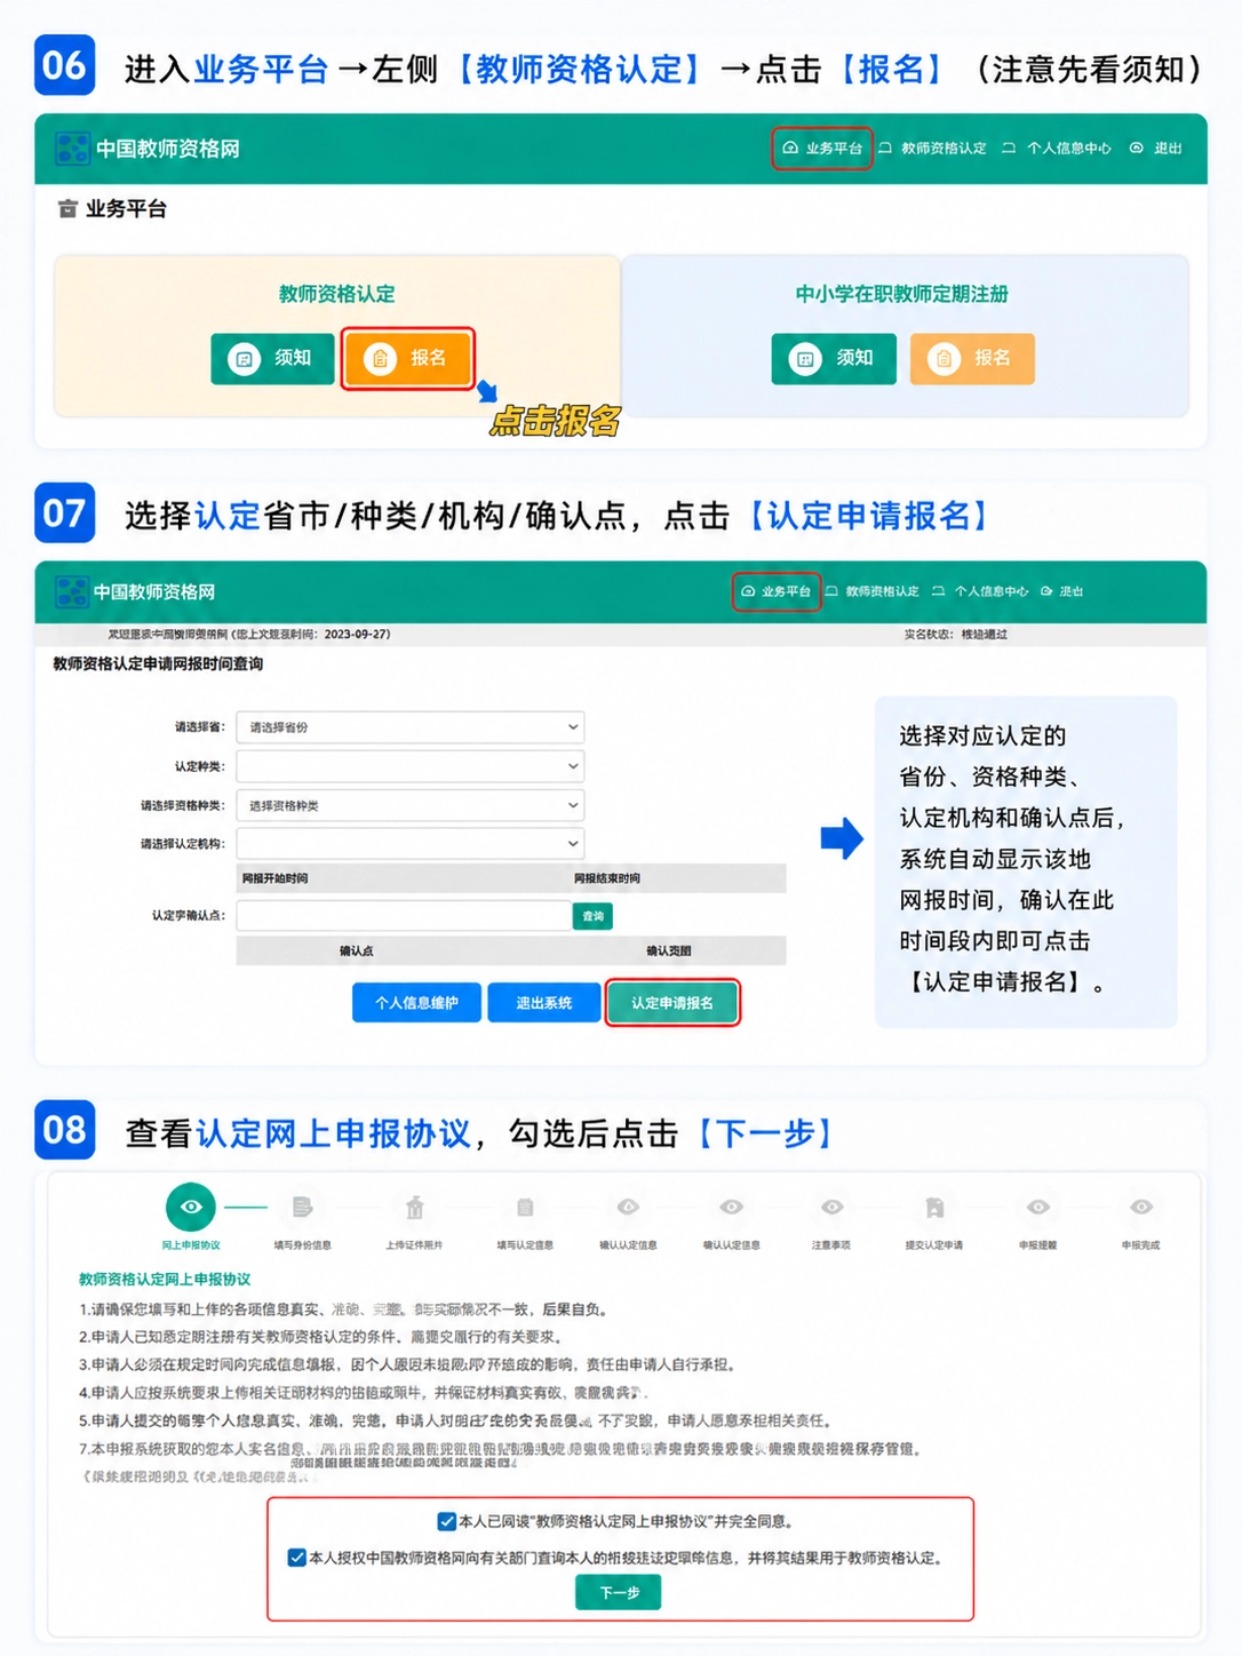Click the 网报开始时间 column header
1242x1656 pixels.
(275, 878)
